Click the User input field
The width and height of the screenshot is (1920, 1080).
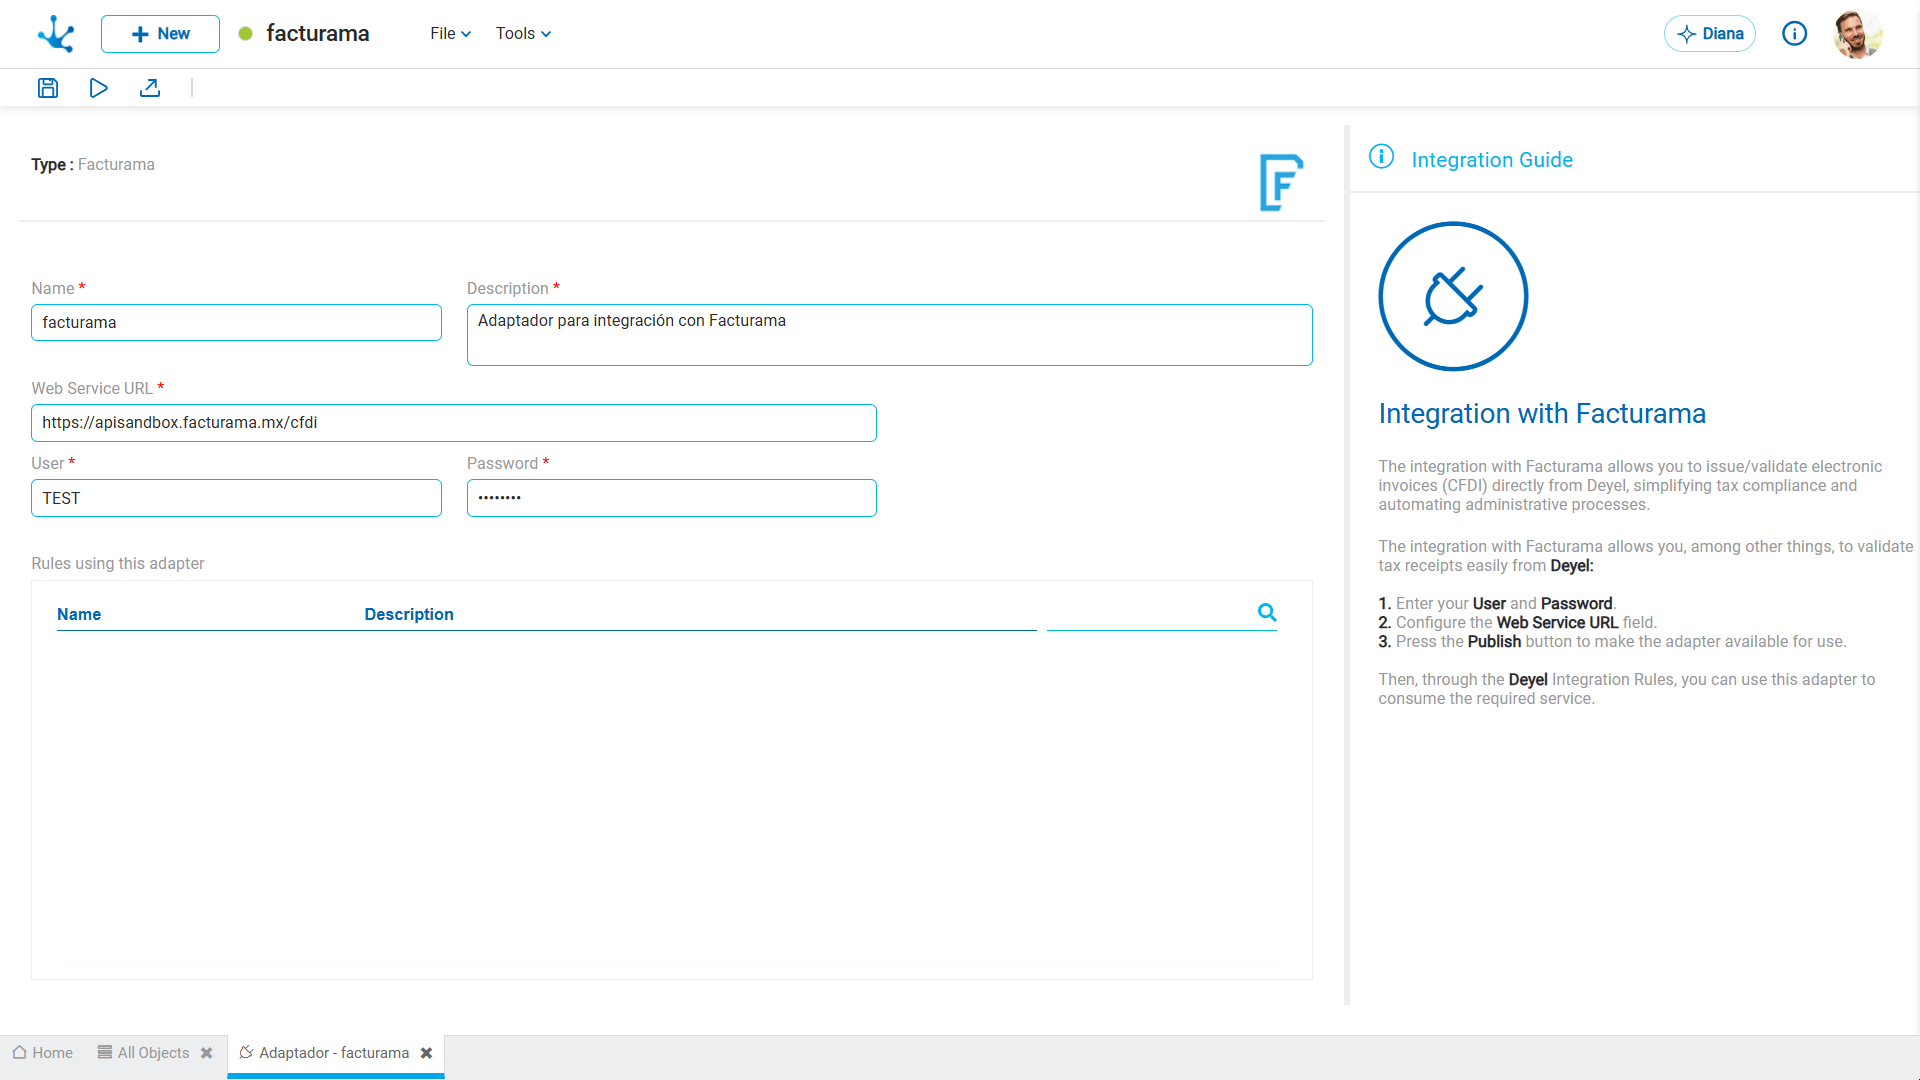tap(236, 498)
